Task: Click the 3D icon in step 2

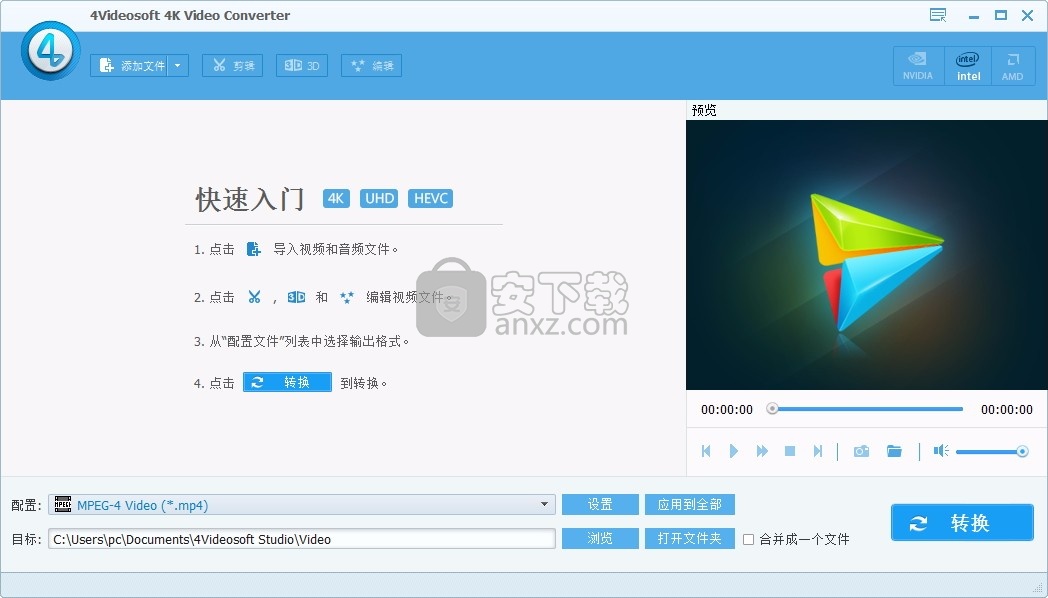Action: tap(296, 297)
